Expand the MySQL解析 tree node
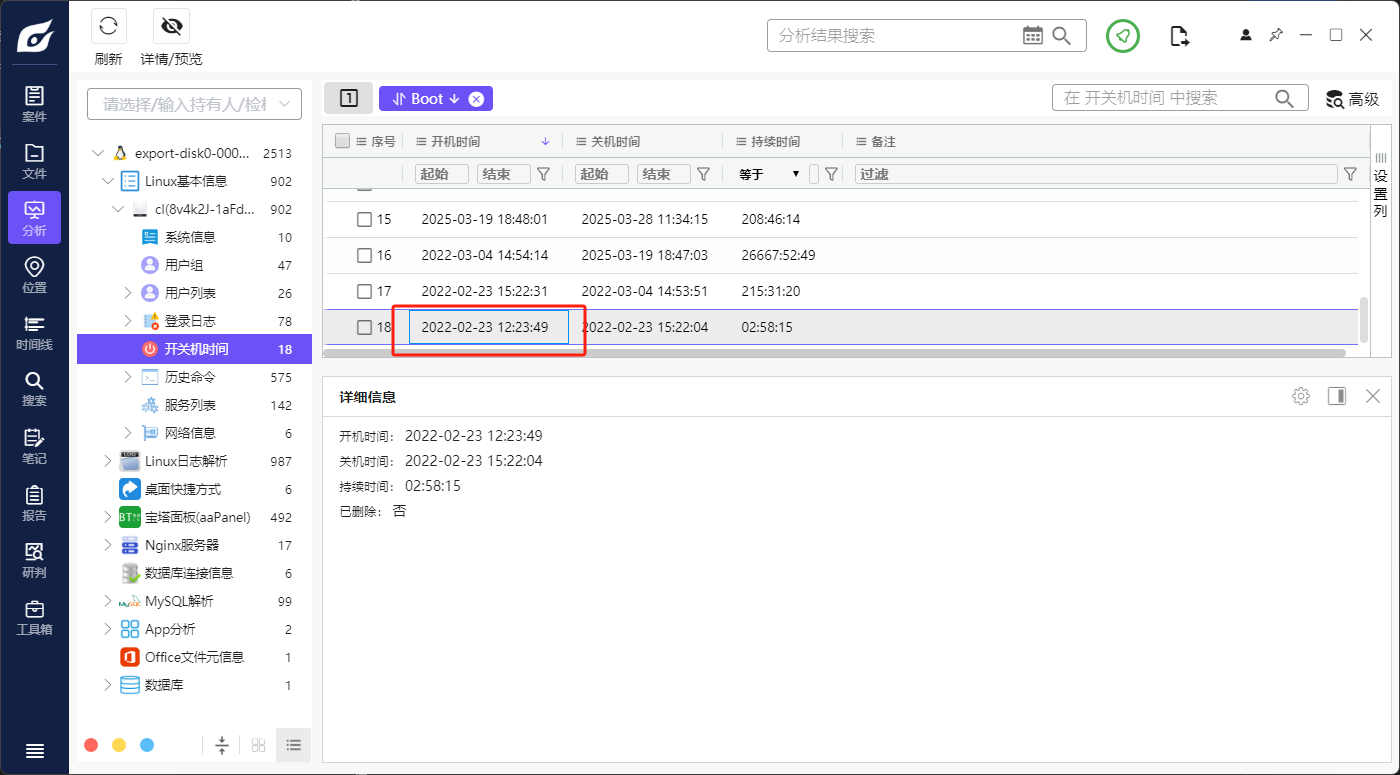The image size is (1400, 775). click(x=109, y=601)
